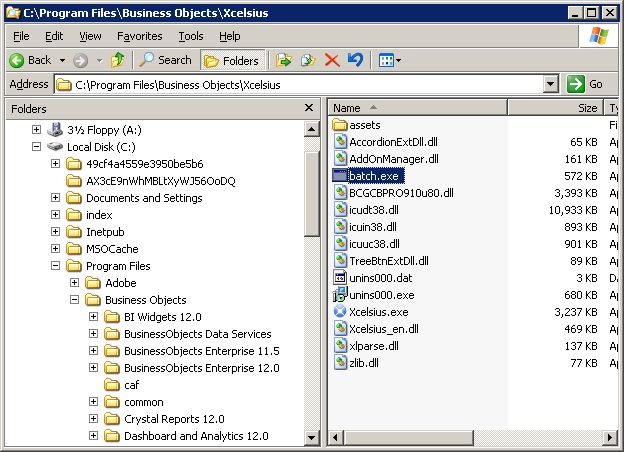Click the Copy To folder icon

pyautogui.click(x=308, y=60)
